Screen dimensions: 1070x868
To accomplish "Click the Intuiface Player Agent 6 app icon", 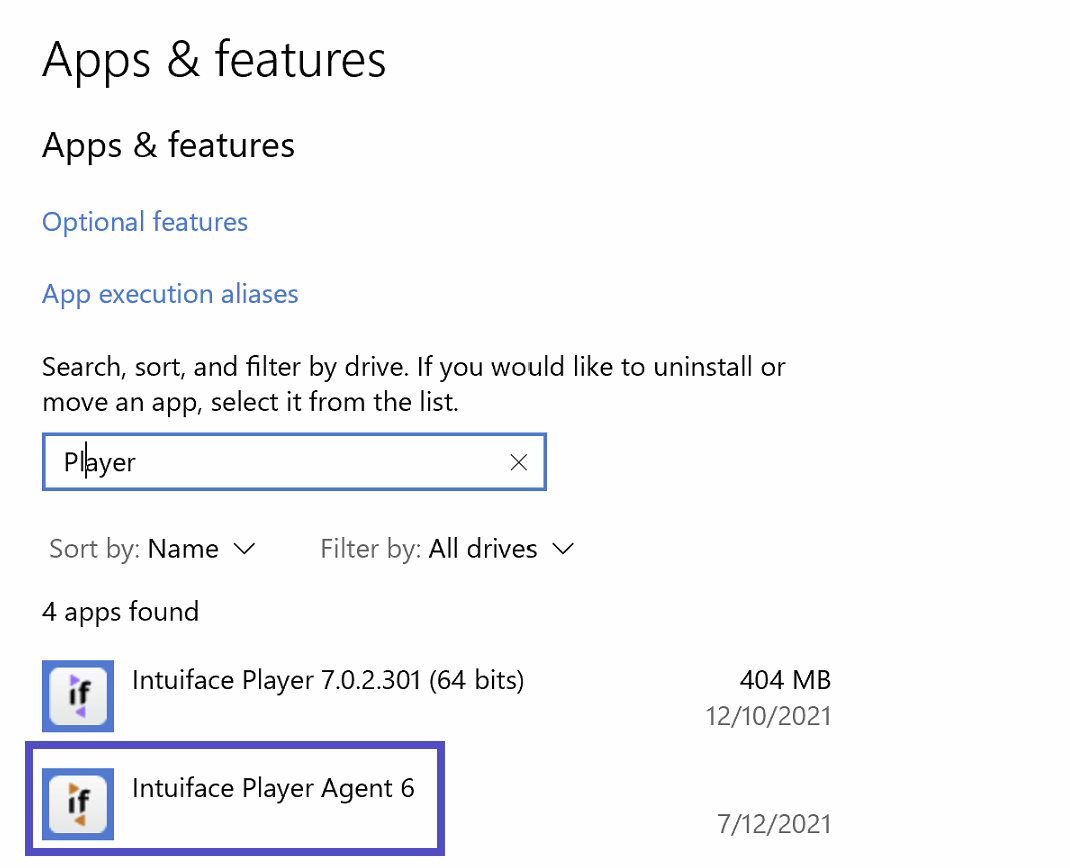I will [78, 803].
